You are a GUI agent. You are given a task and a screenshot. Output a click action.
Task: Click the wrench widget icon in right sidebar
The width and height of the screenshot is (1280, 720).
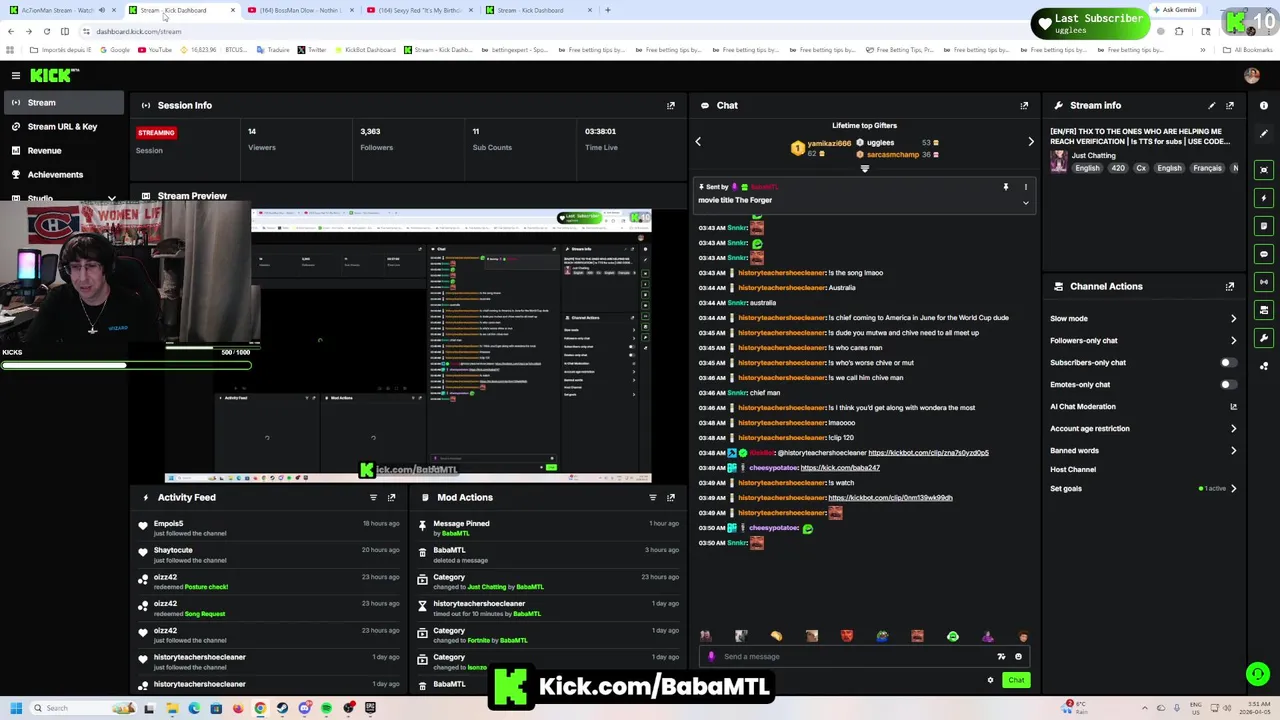point(1264,338)
